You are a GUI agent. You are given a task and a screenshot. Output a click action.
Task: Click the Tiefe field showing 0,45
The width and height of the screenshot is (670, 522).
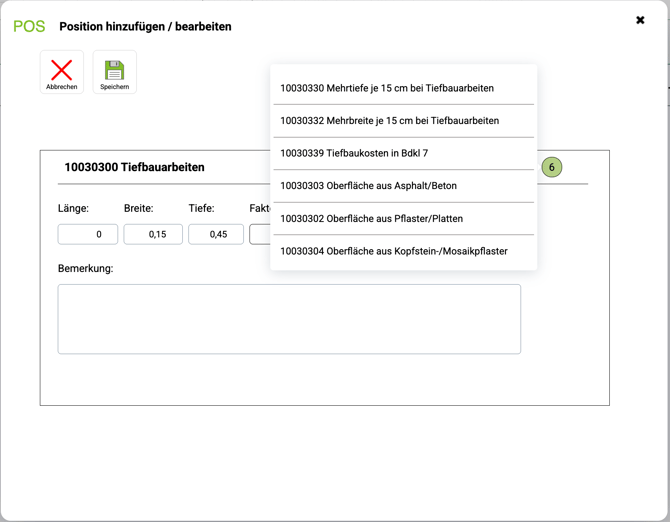tap(216, 234)
